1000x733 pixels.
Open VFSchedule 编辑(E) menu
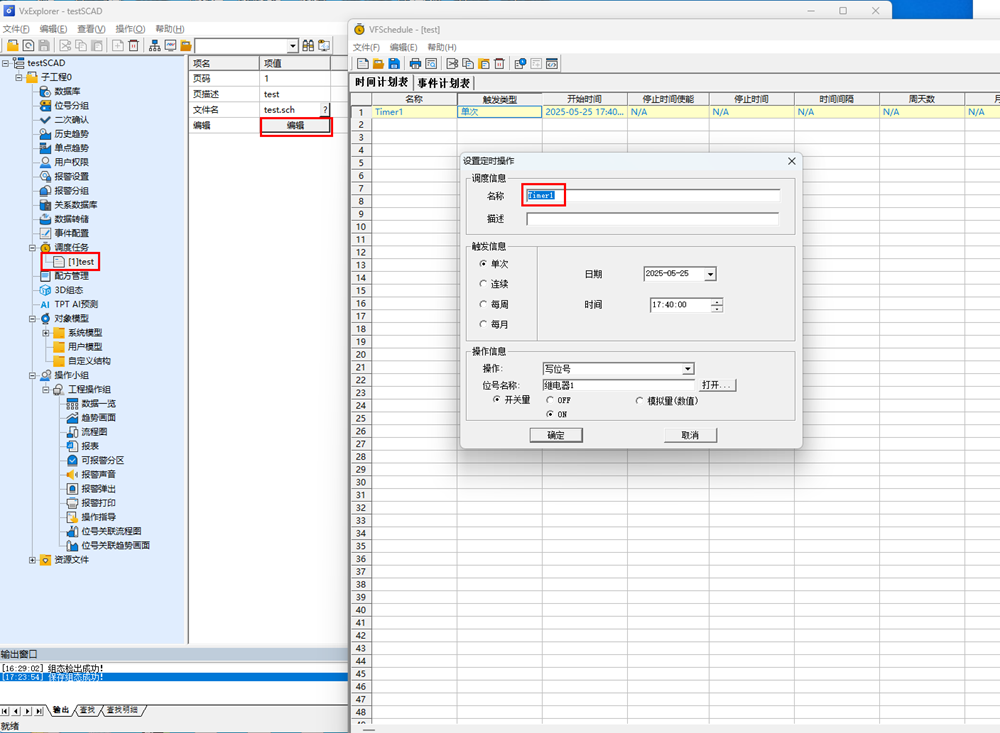[x=403, y=47]
